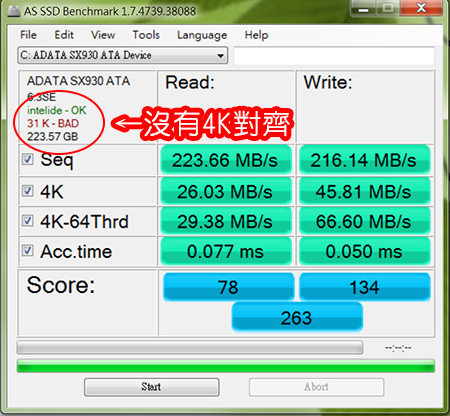Viewport: 450px width, 416px height.
Task: Toggle the Acc.time test checkbox
Action: [x=28, y=250]
